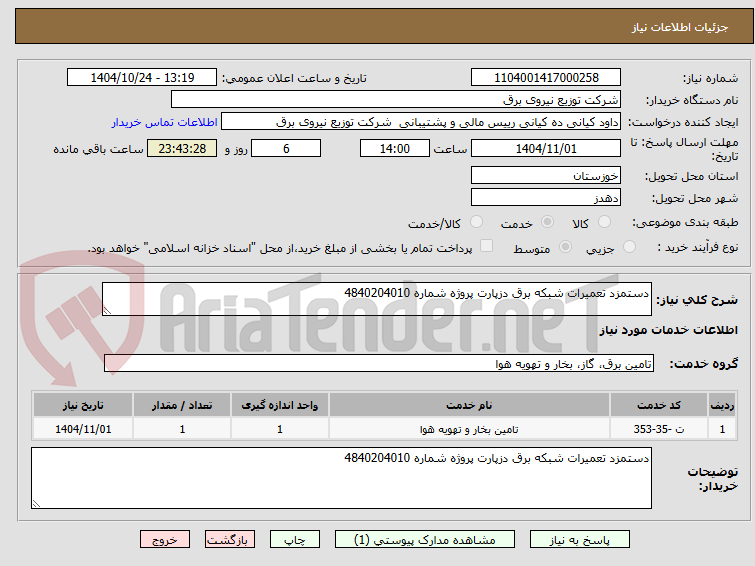The width and height of the screenshot is (755, 566).
Task: Select the متوسط purchase type radio
Action: (x=565, y=247)
